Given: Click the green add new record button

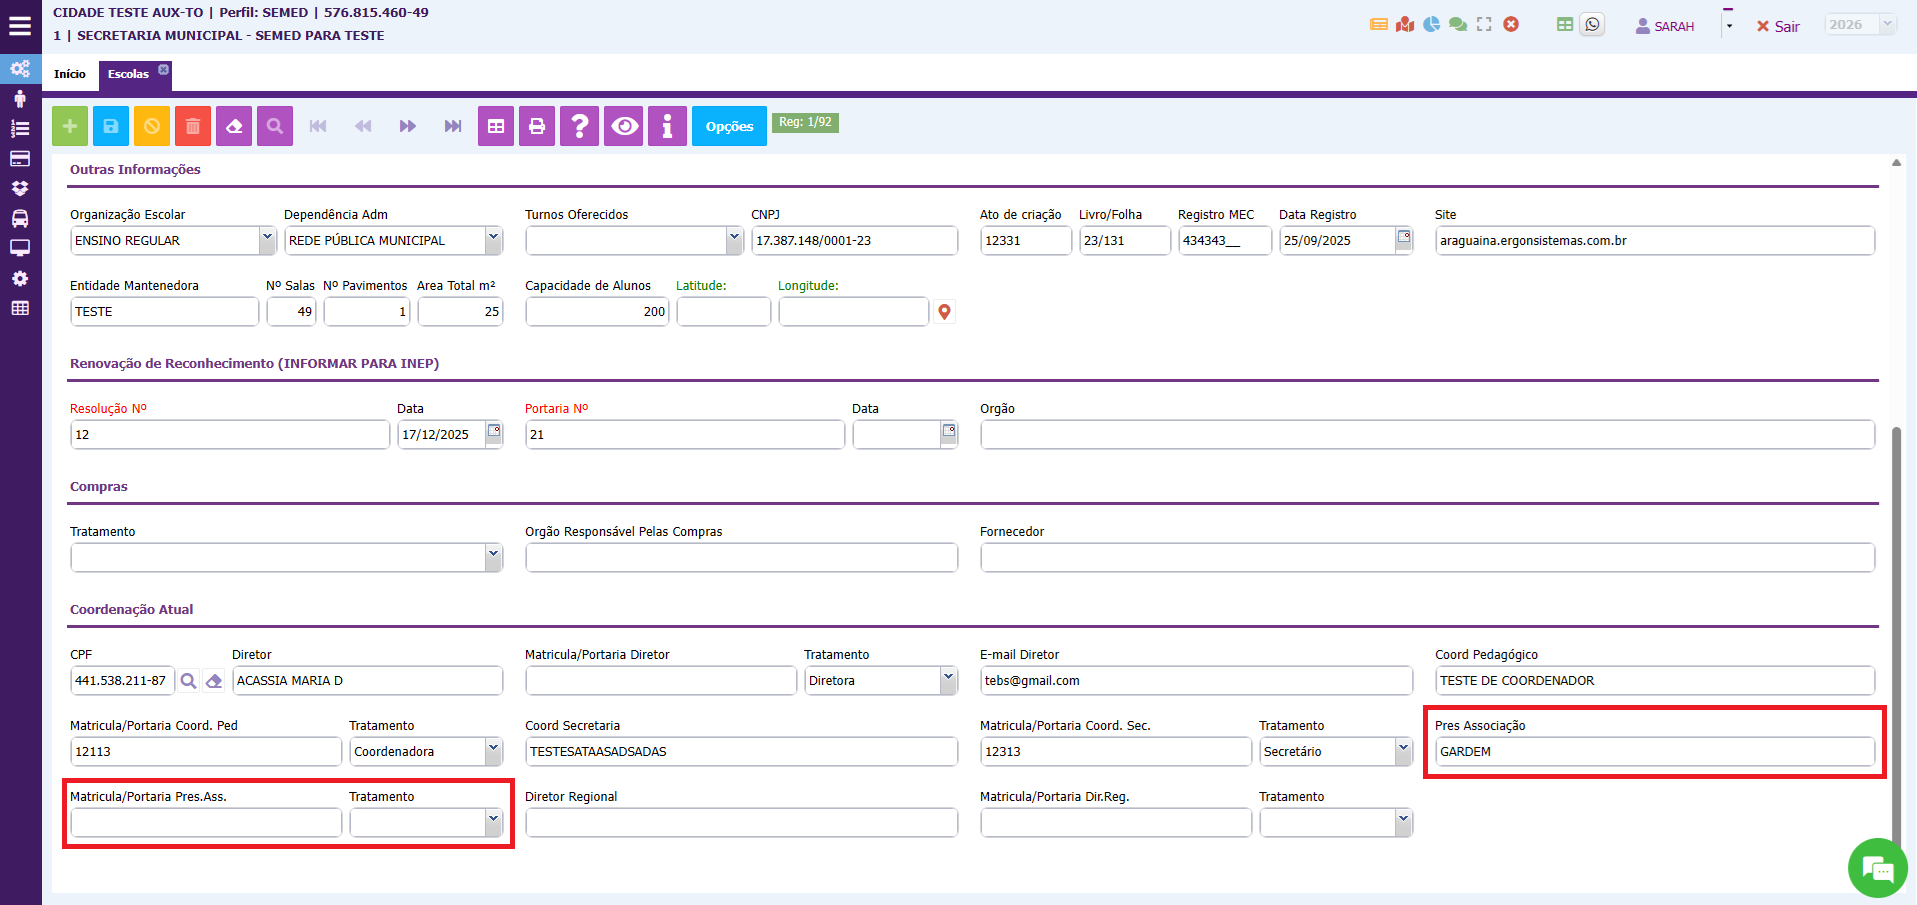Looking at the screenshot, I should [70, 126].
